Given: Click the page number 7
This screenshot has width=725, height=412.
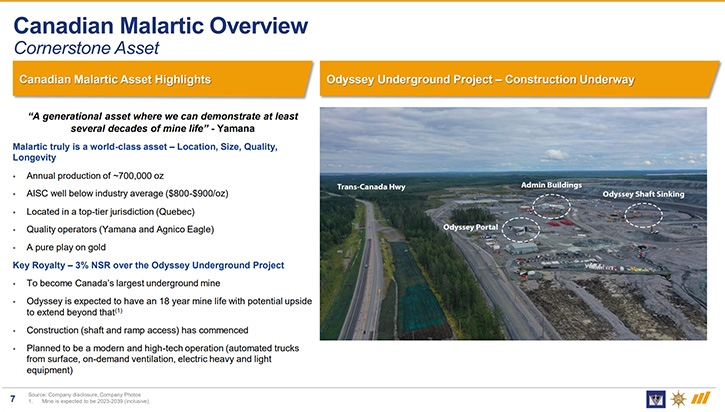Looking at the screenshot, I should 13,398.
